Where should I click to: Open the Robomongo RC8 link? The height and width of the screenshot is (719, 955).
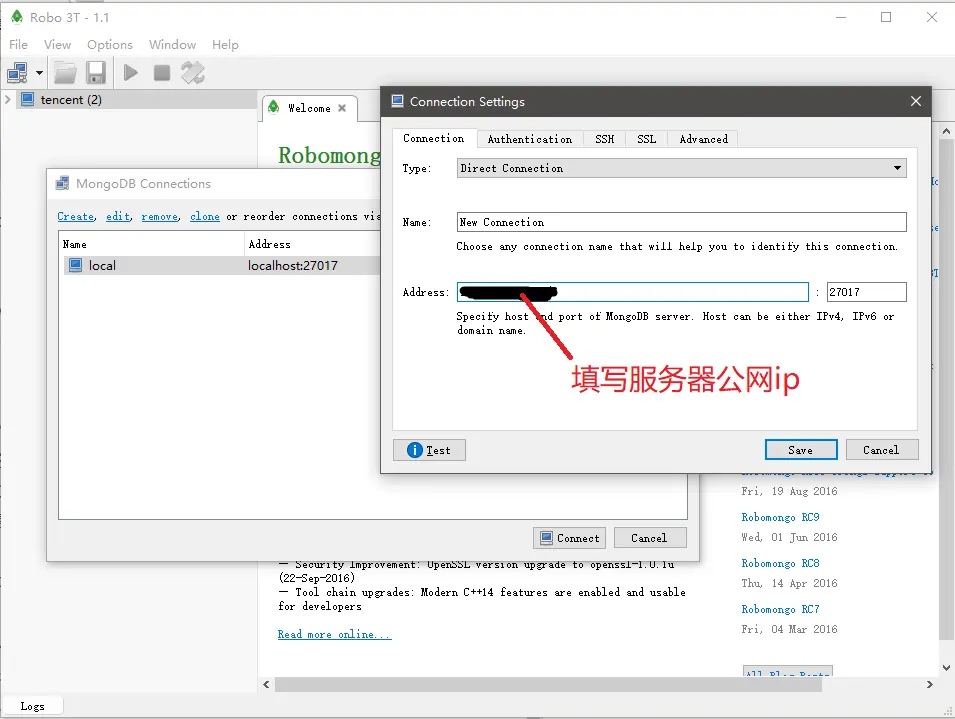(780, 563)
